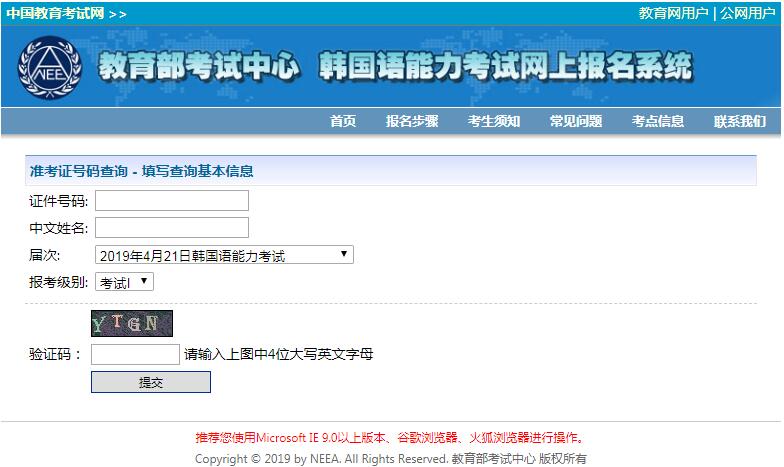The height and width of the screenshot is (467, 784).
Task: Open the 首页 menu item
Action: 343,121
